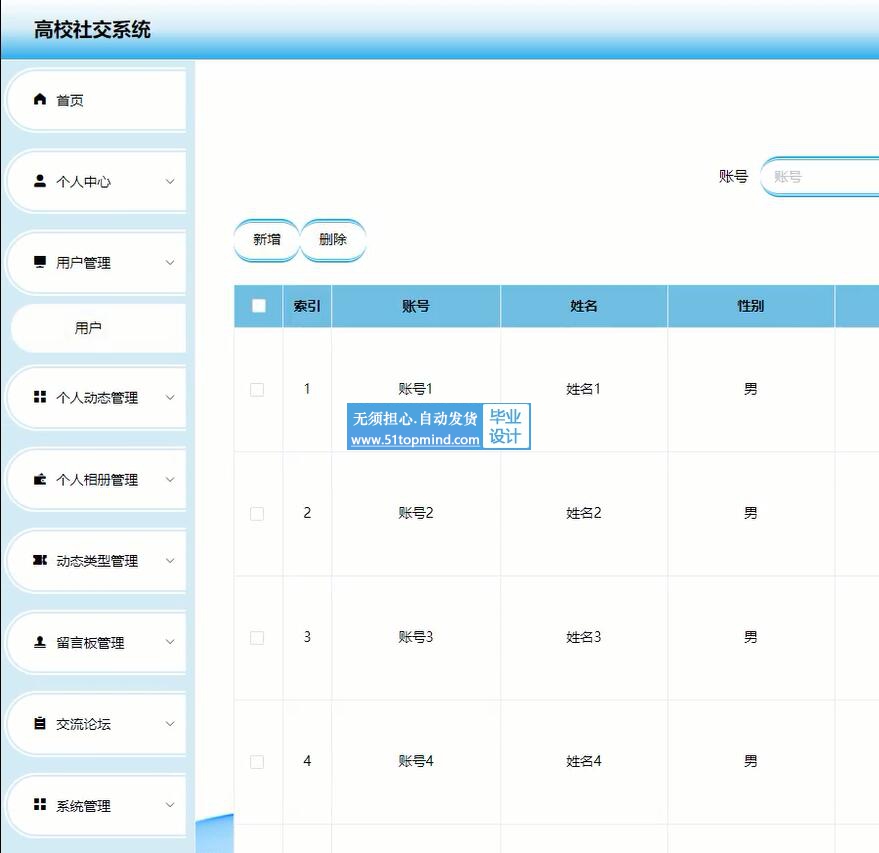Expand the 动态类型管理 chevron
This screenshot has width=879, height=853.
coord(170,560)
